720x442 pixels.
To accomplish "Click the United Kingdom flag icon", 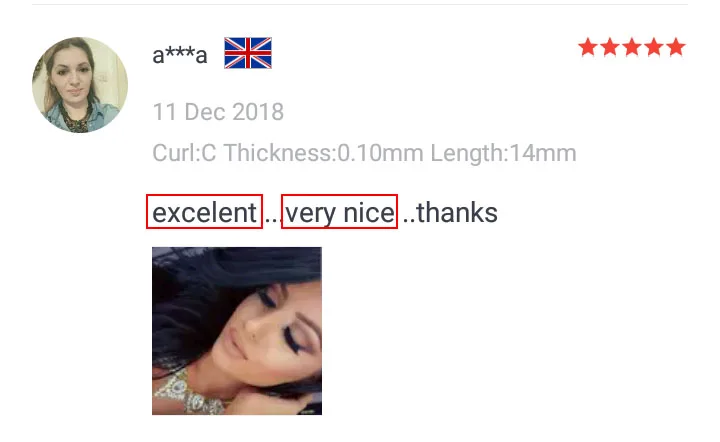I will coord(248,53).
